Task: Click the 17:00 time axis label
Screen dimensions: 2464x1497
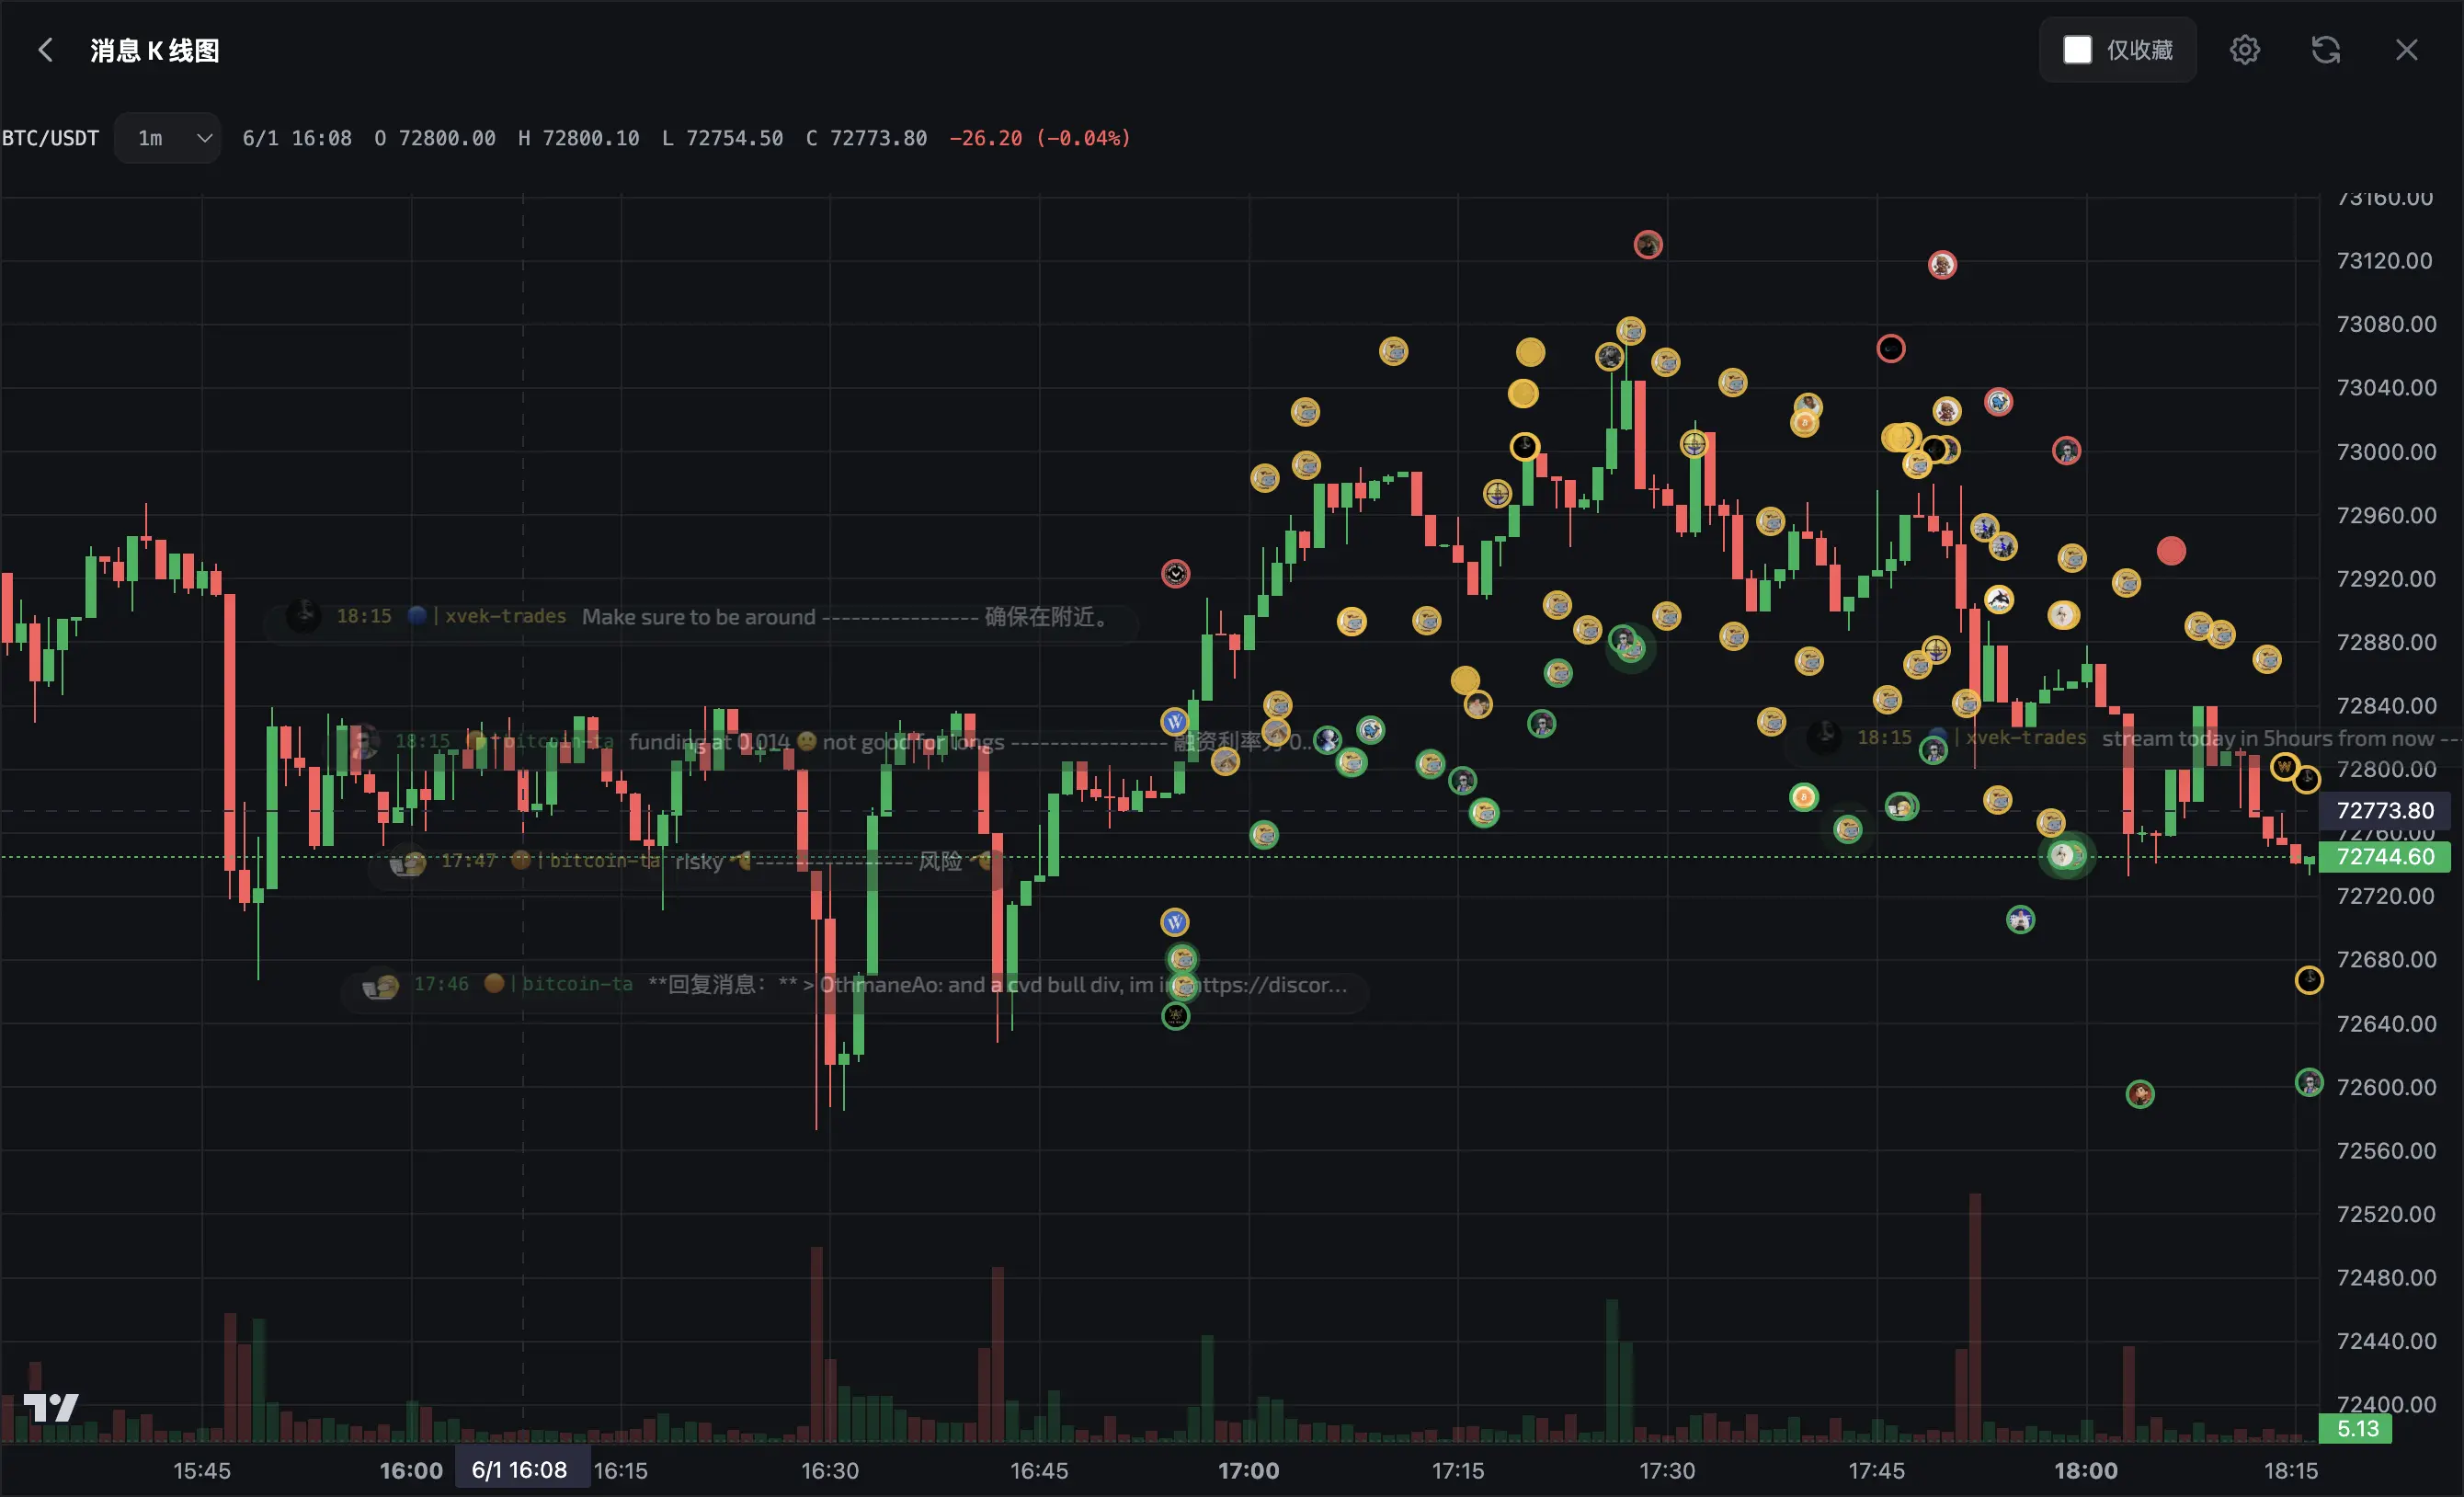Action: (1248, 1470)
